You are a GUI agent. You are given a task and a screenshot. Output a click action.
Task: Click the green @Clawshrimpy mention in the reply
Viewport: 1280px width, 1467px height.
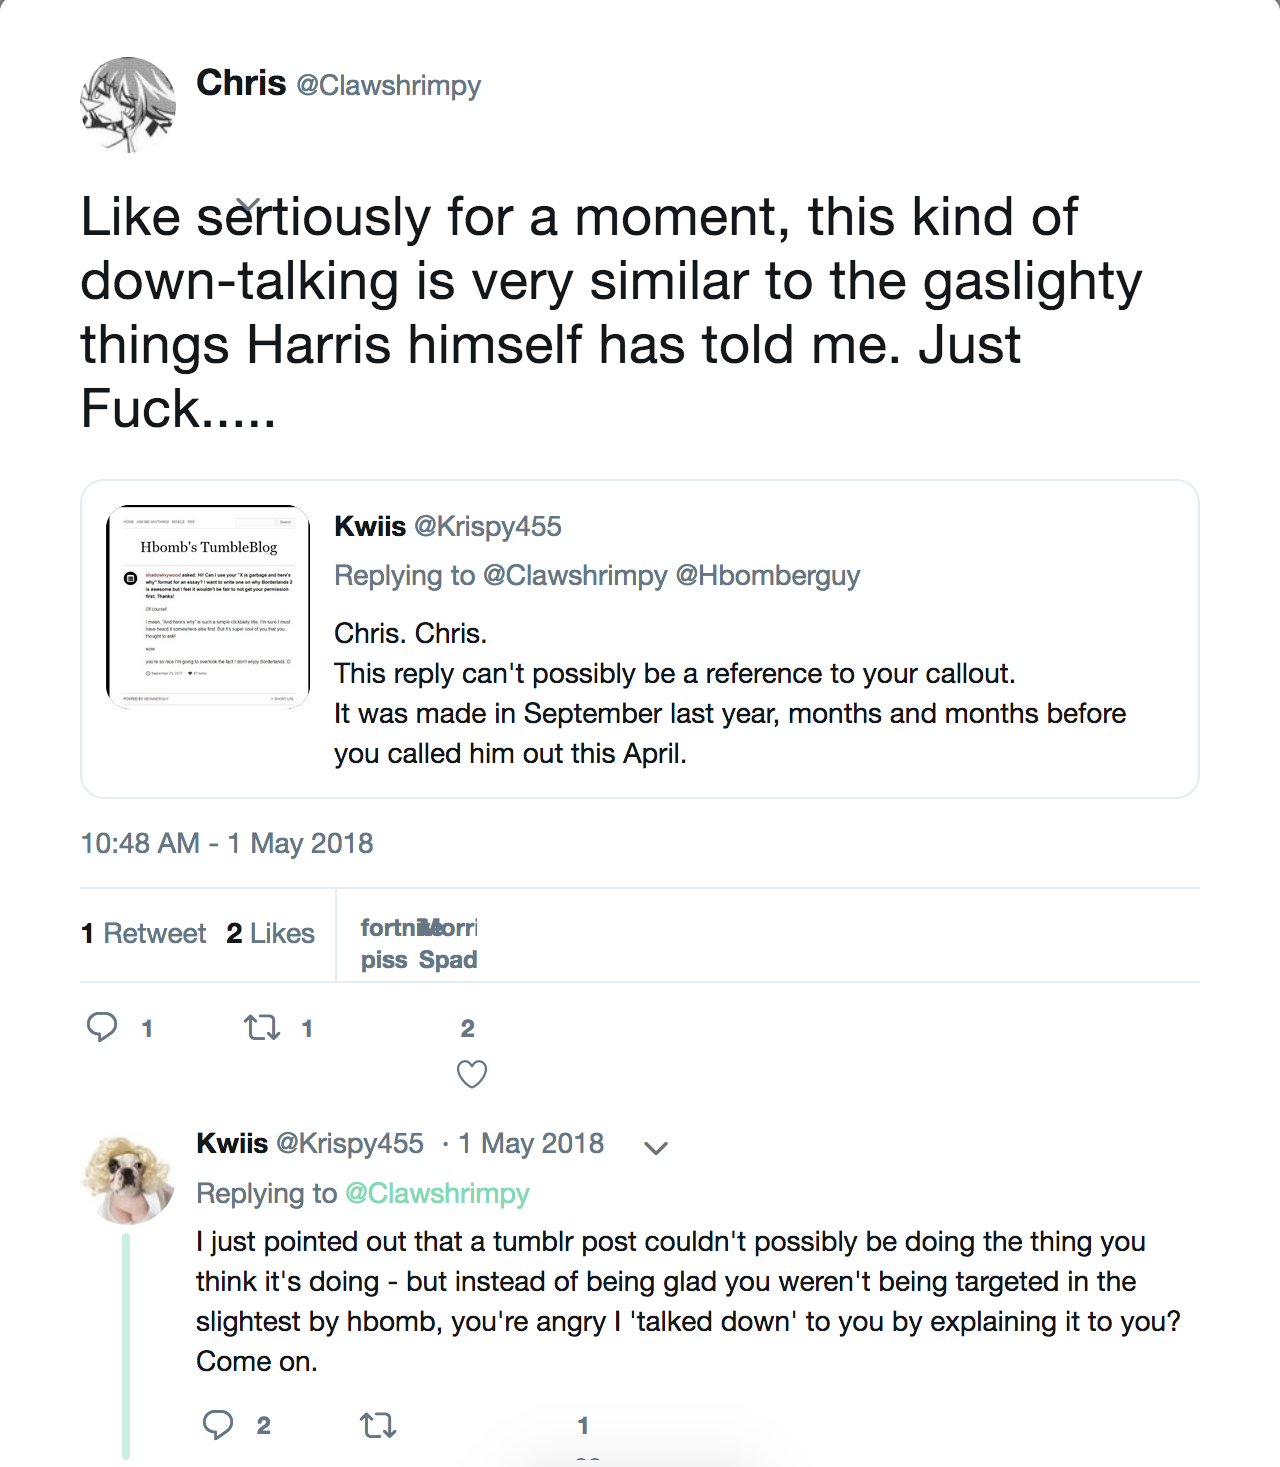(437, 1193)
